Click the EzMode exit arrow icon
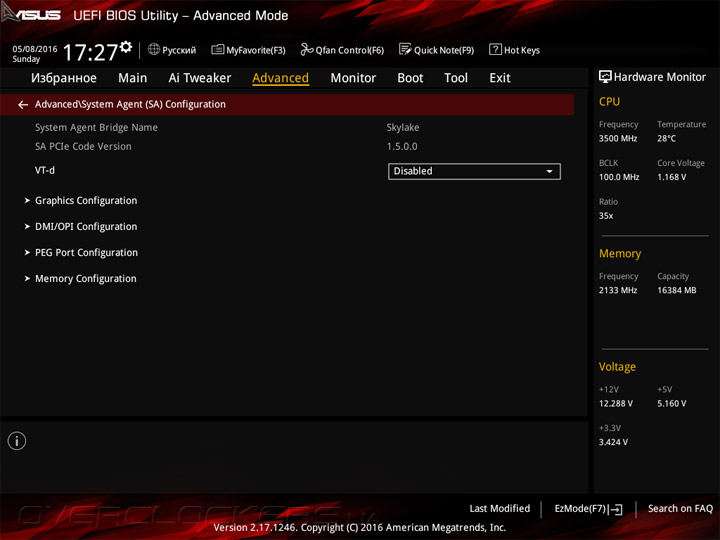The image size is (720, 540). pyautogui.click(x=615, y=509)
